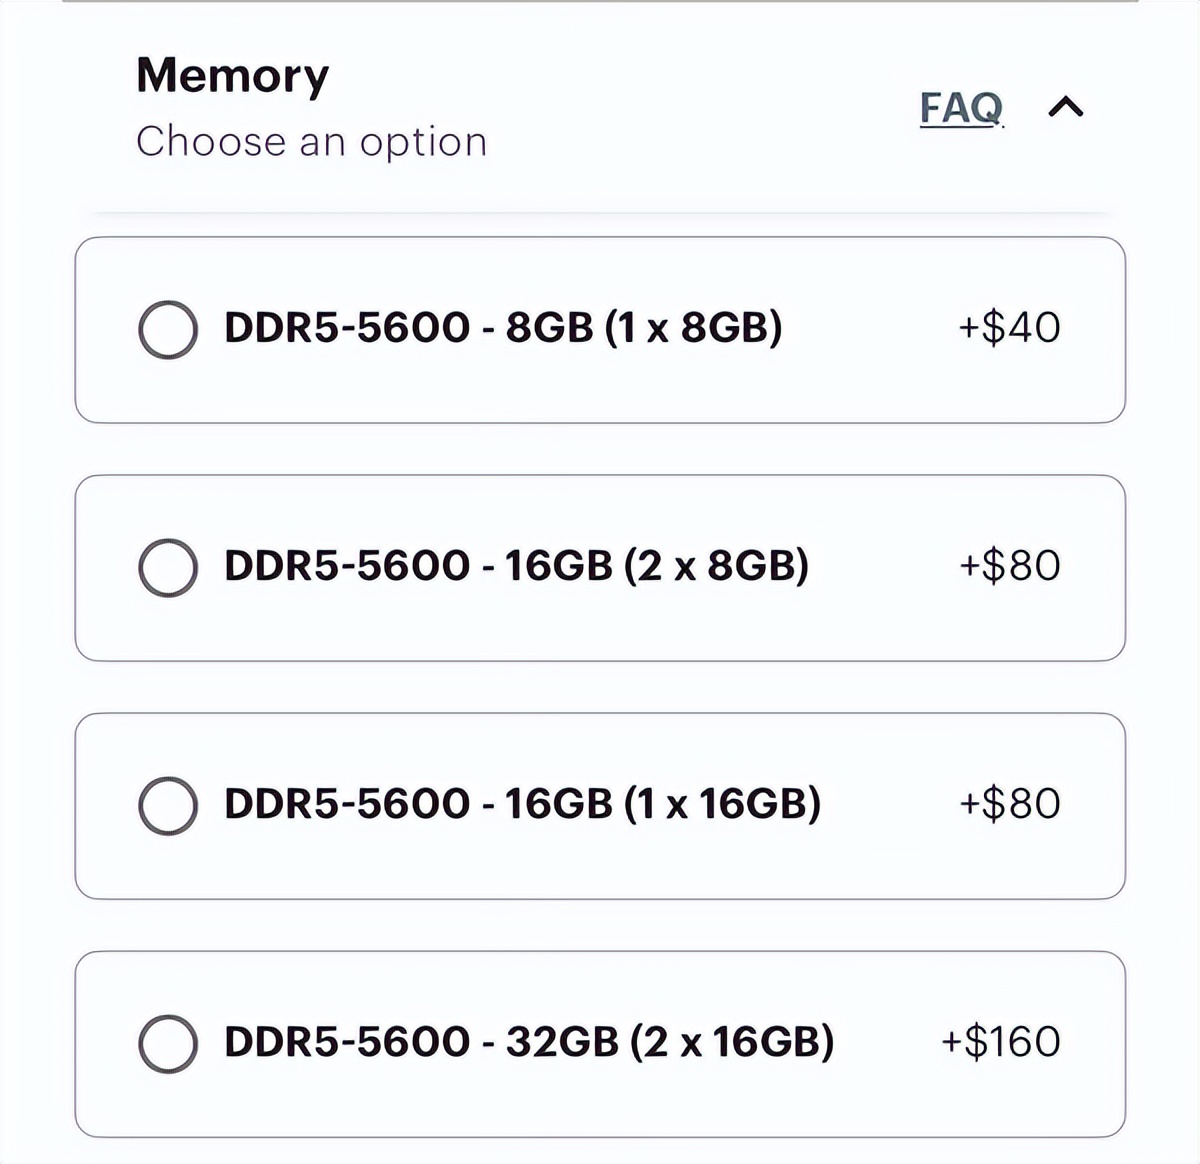The width and height of the screenshot is (1200, 1164).
Task: Click the +$80 price on the 16GB (1 x 16GB) card
Action: pos(1010,802)
